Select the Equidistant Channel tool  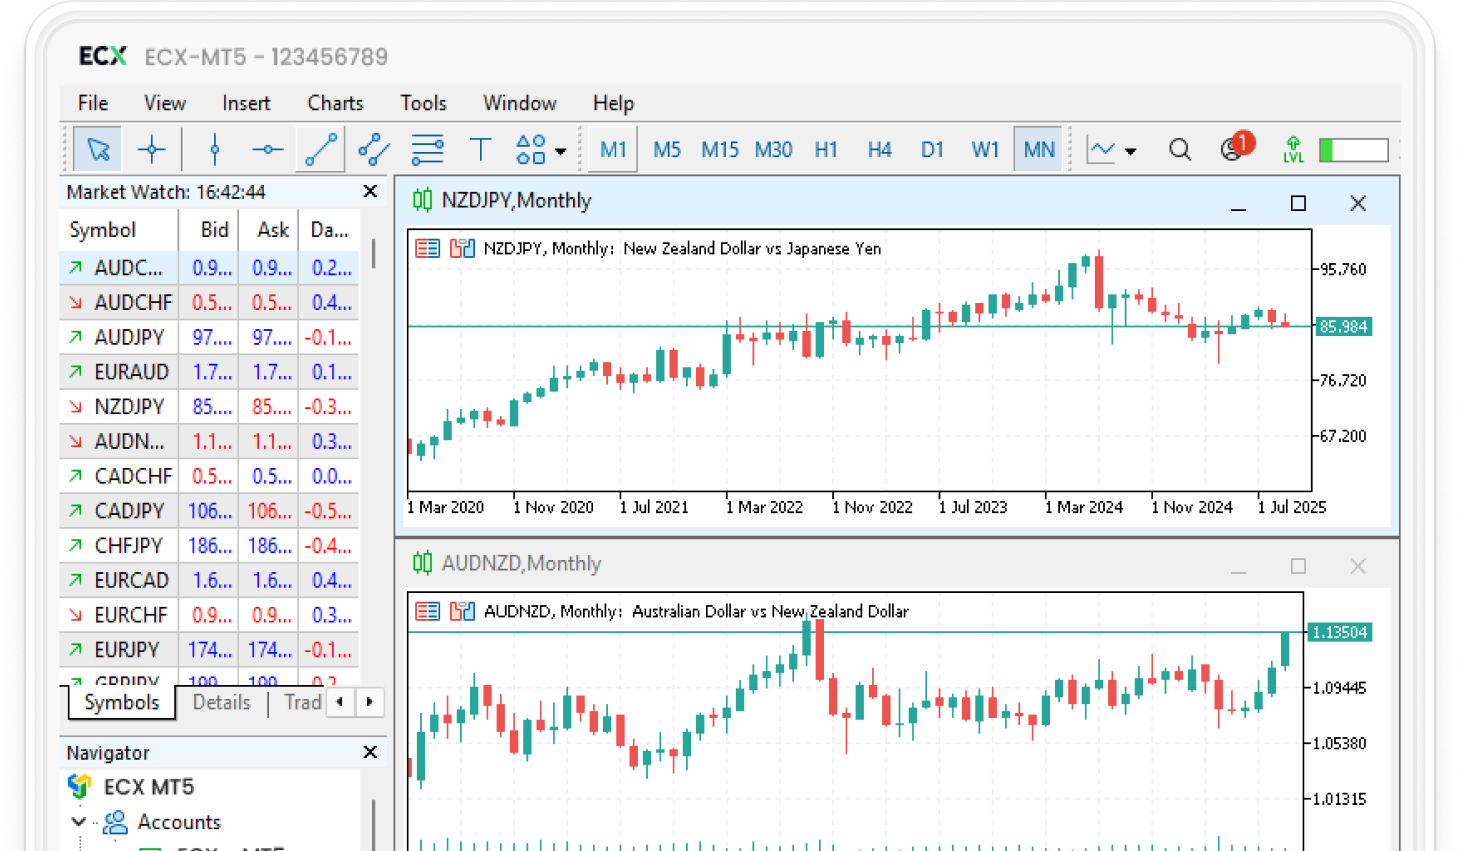[x=373, y=148]
